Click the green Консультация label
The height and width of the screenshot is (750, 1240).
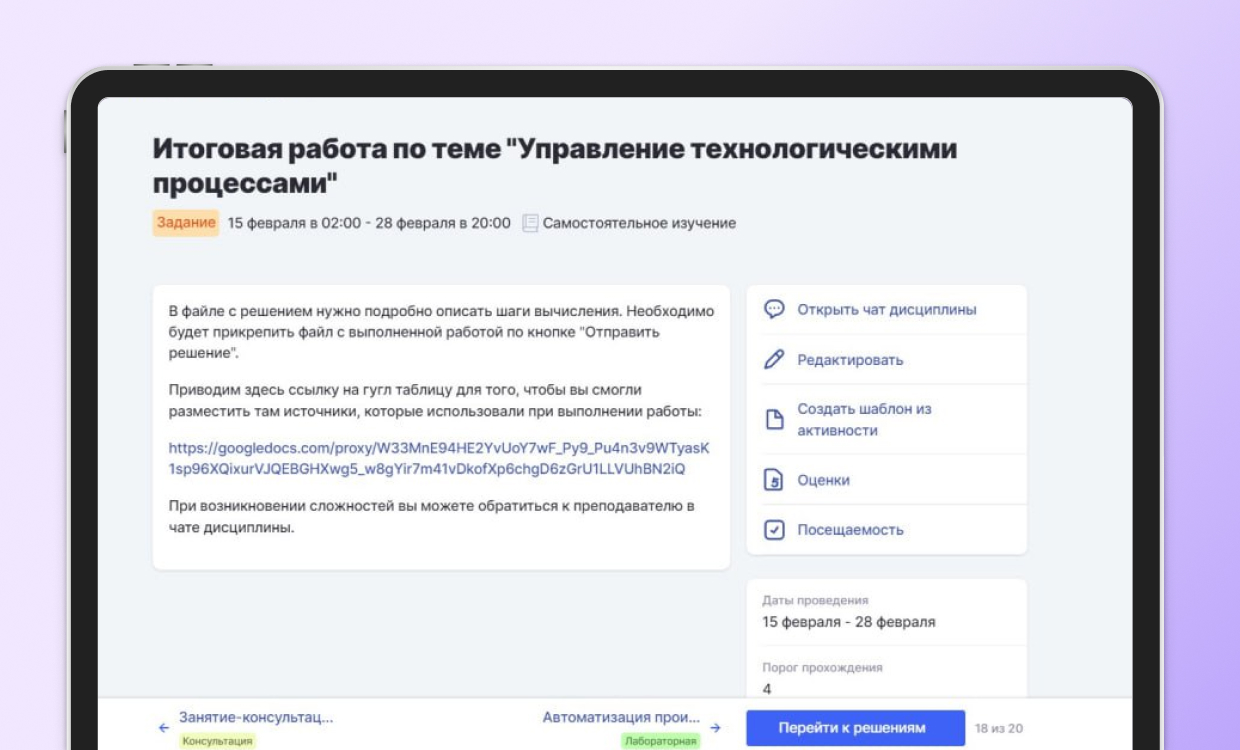217,741
